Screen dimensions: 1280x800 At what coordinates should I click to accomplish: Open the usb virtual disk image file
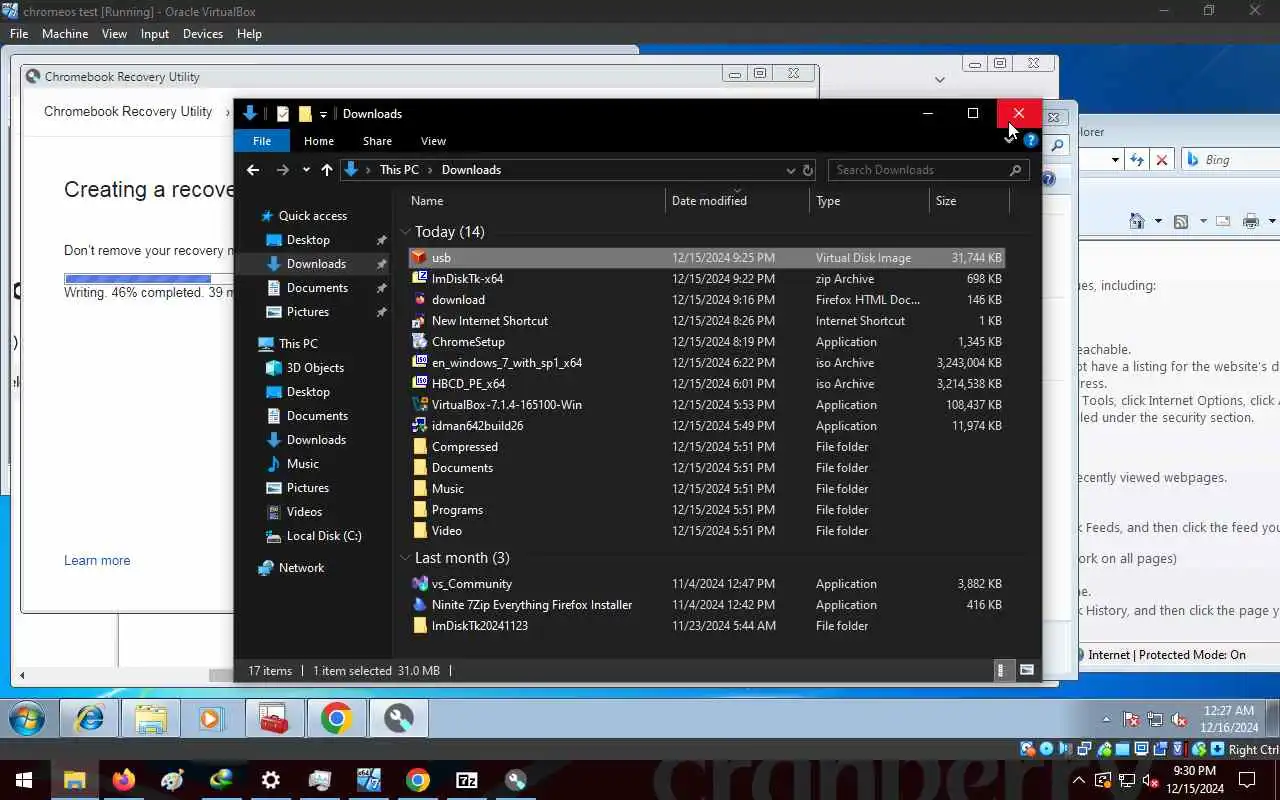tap(706, 258)
